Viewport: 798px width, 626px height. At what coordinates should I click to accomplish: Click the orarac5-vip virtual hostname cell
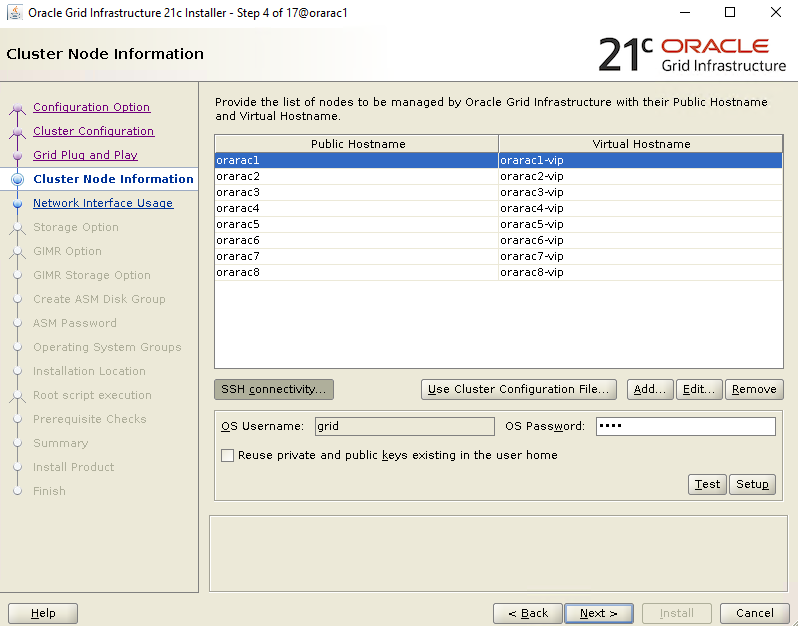click(640, 224)
